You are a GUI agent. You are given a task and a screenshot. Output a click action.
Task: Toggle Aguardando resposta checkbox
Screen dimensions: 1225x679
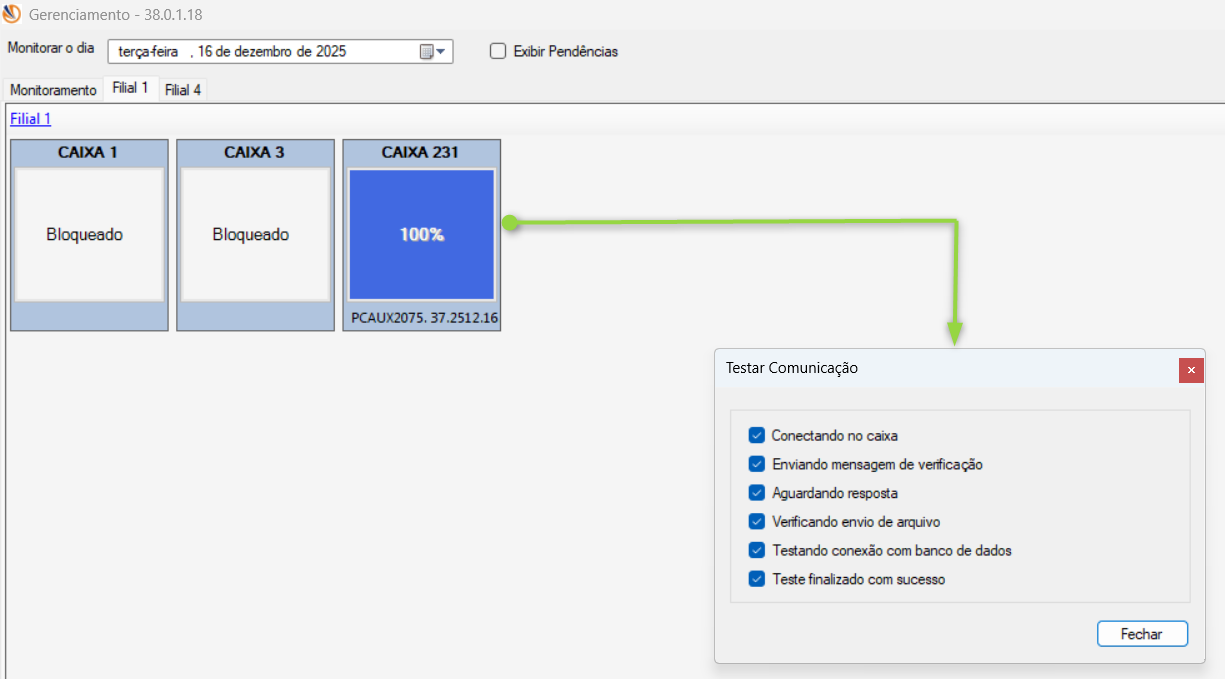(756, 493)
